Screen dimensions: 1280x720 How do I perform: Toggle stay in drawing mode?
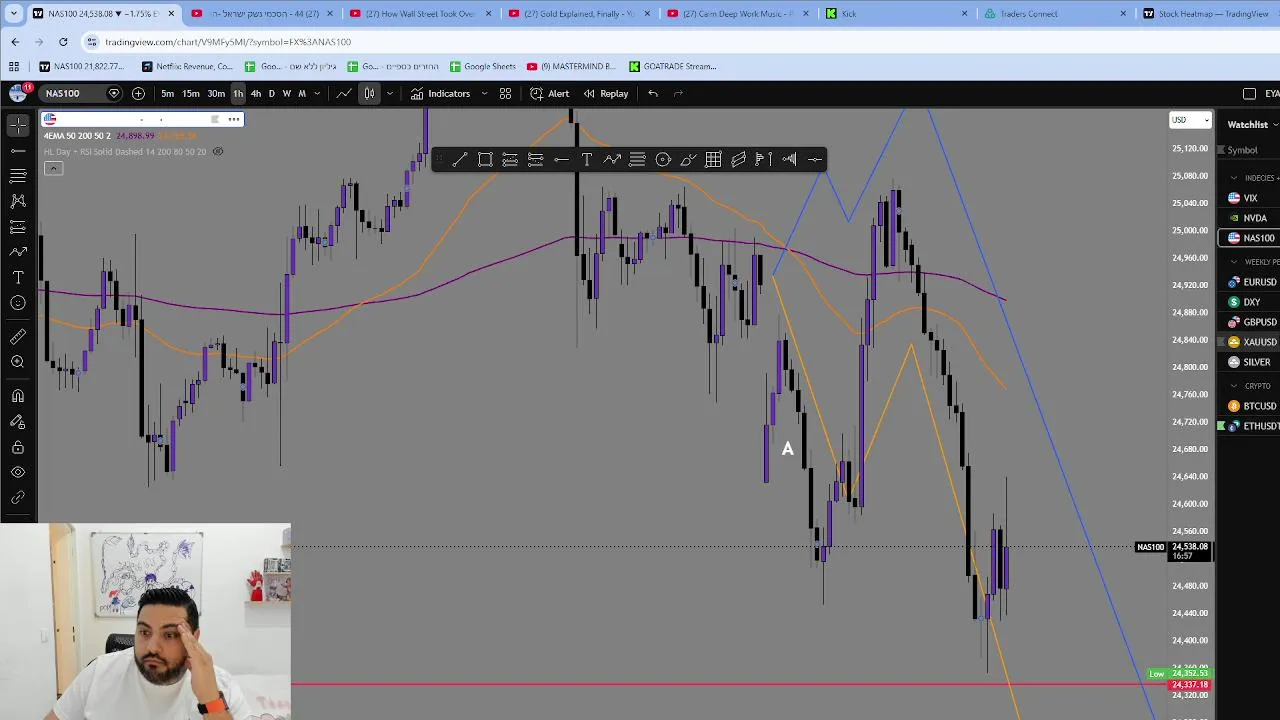point(18,422)
